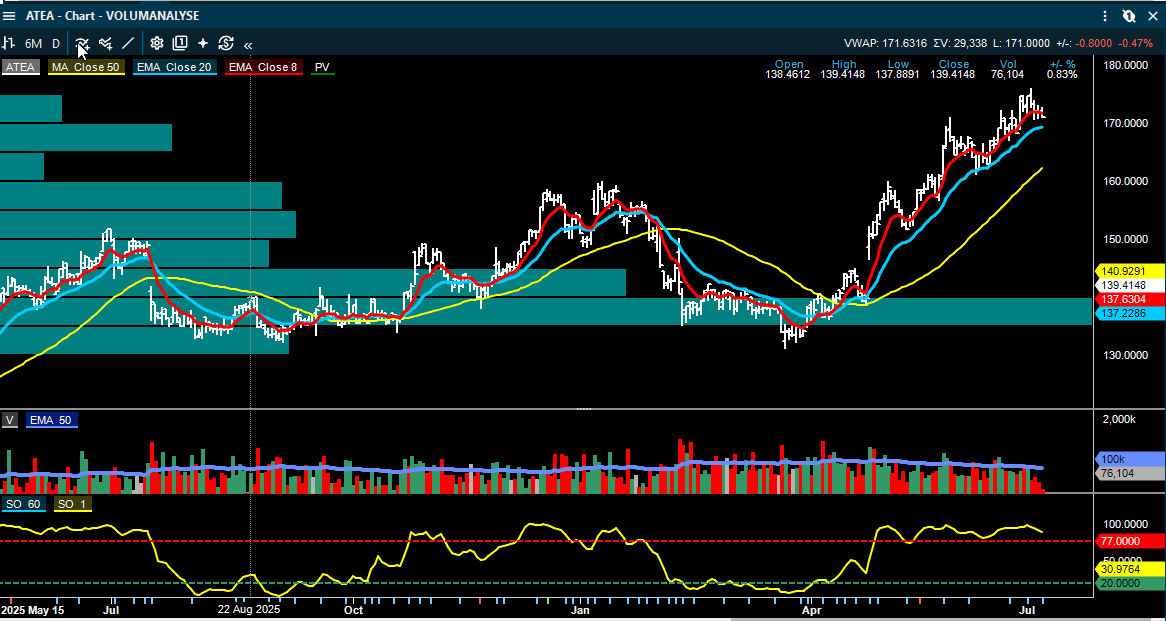The height and width of the screenshot is (621, 1166).
Task: Click the High 139.4148 data field
Action: click(x=843, y=70)
